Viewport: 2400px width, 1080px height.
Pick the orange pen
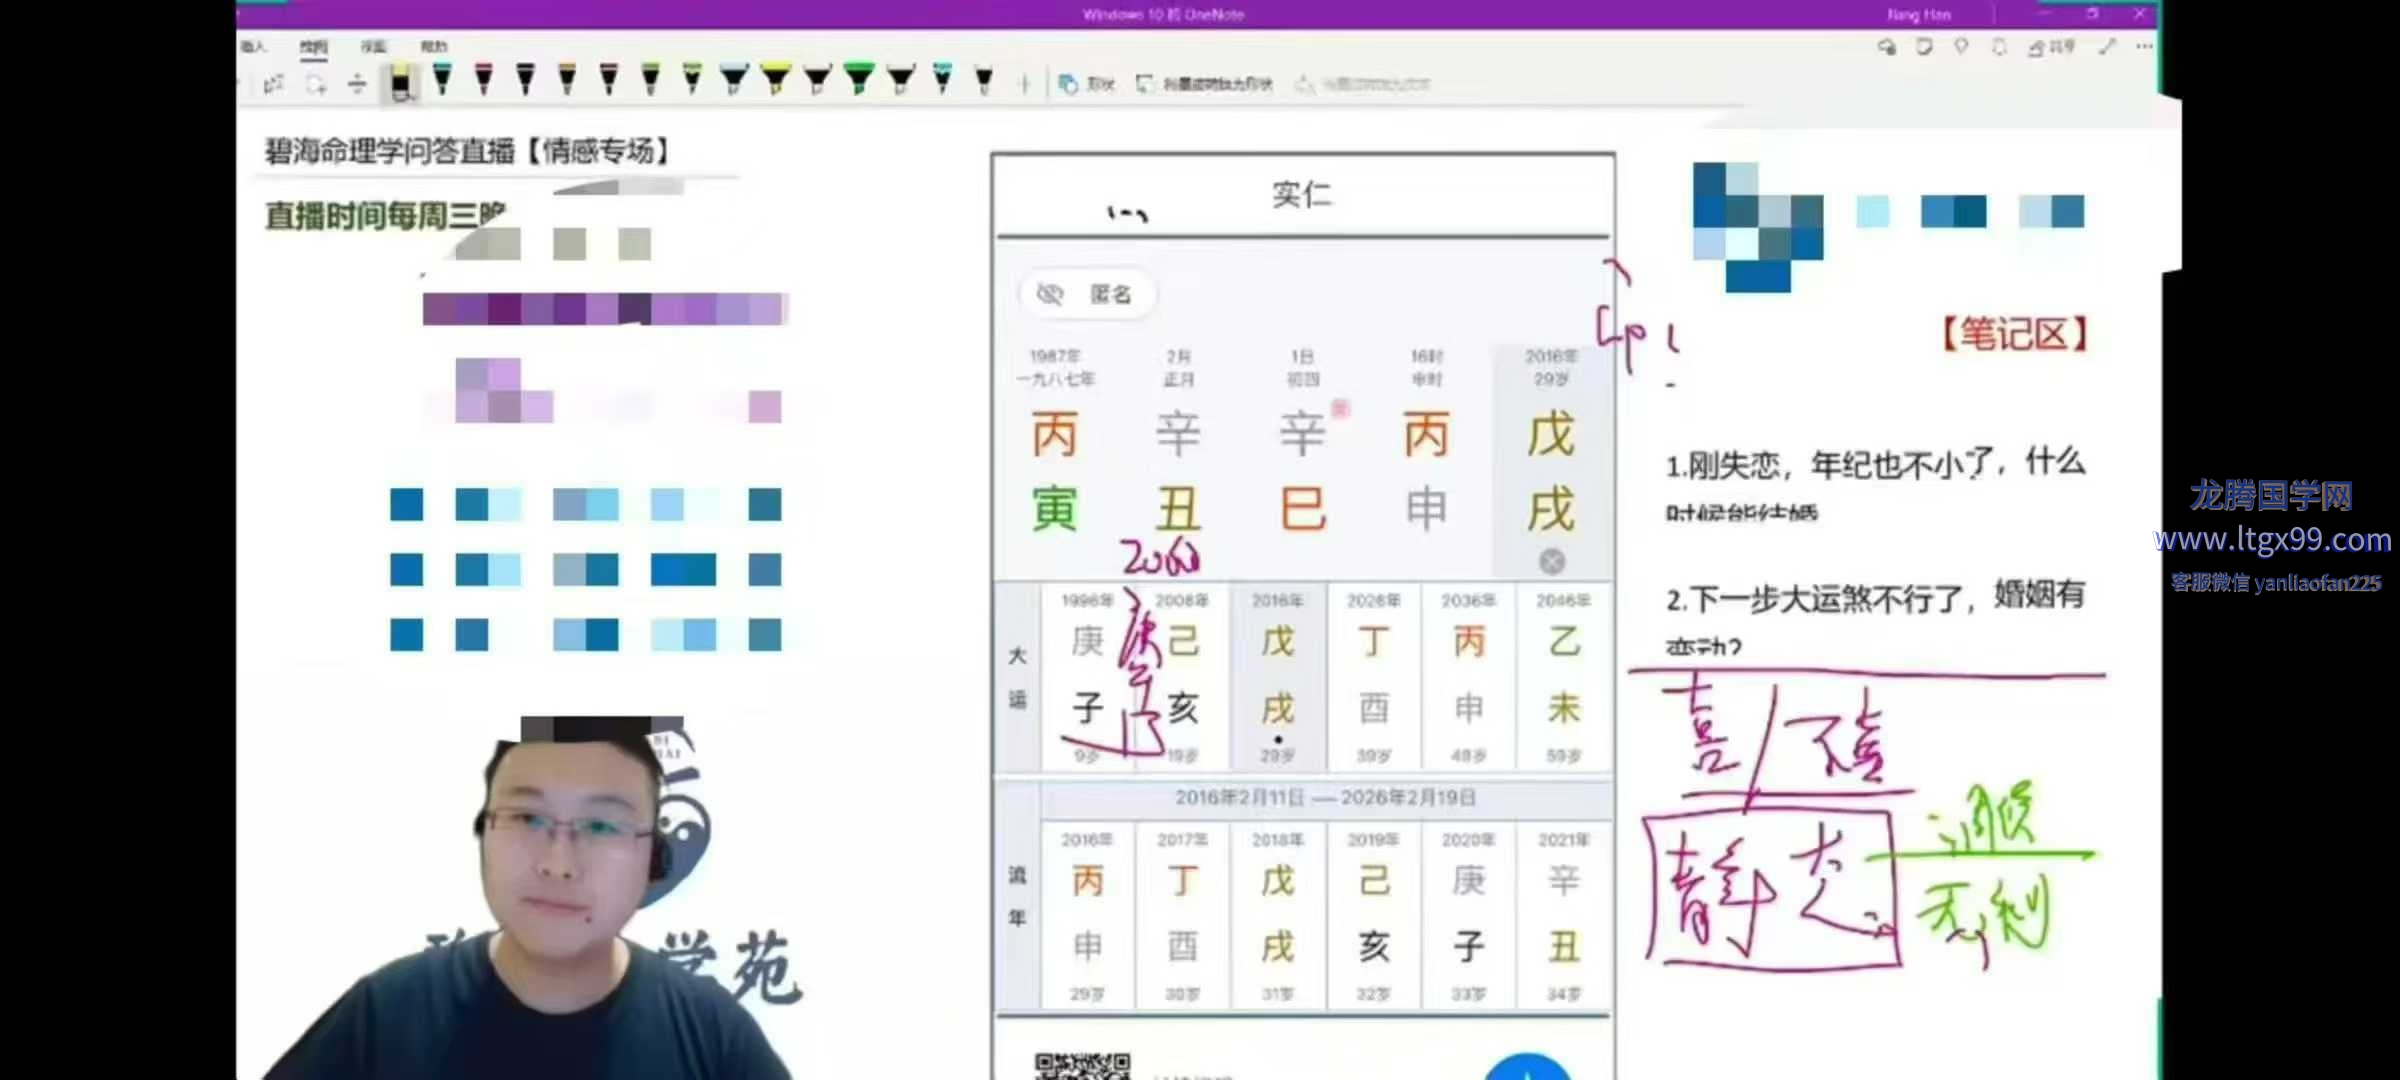coord(567,78)
